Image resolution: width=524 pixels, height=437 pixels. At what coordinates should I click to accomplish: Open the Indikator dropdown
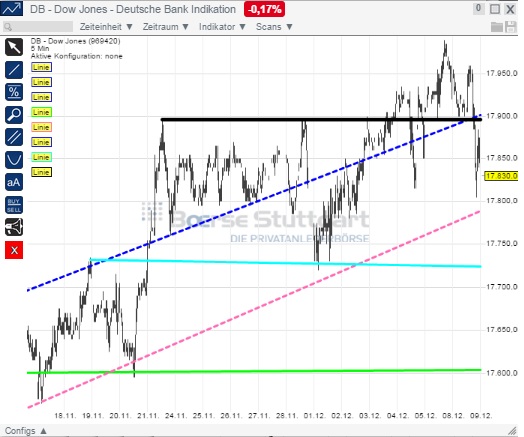click(222, 27)
